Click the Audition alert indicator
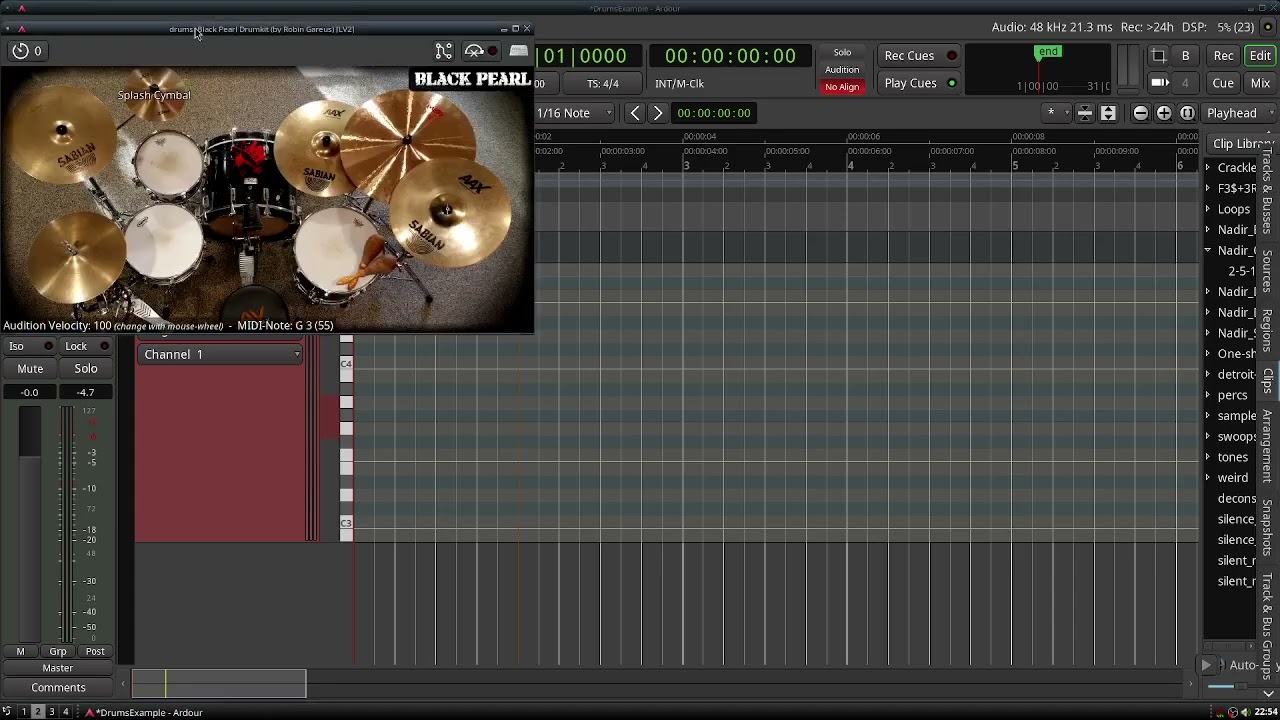This screenshot has height=720, width=1280. [842, 70]
